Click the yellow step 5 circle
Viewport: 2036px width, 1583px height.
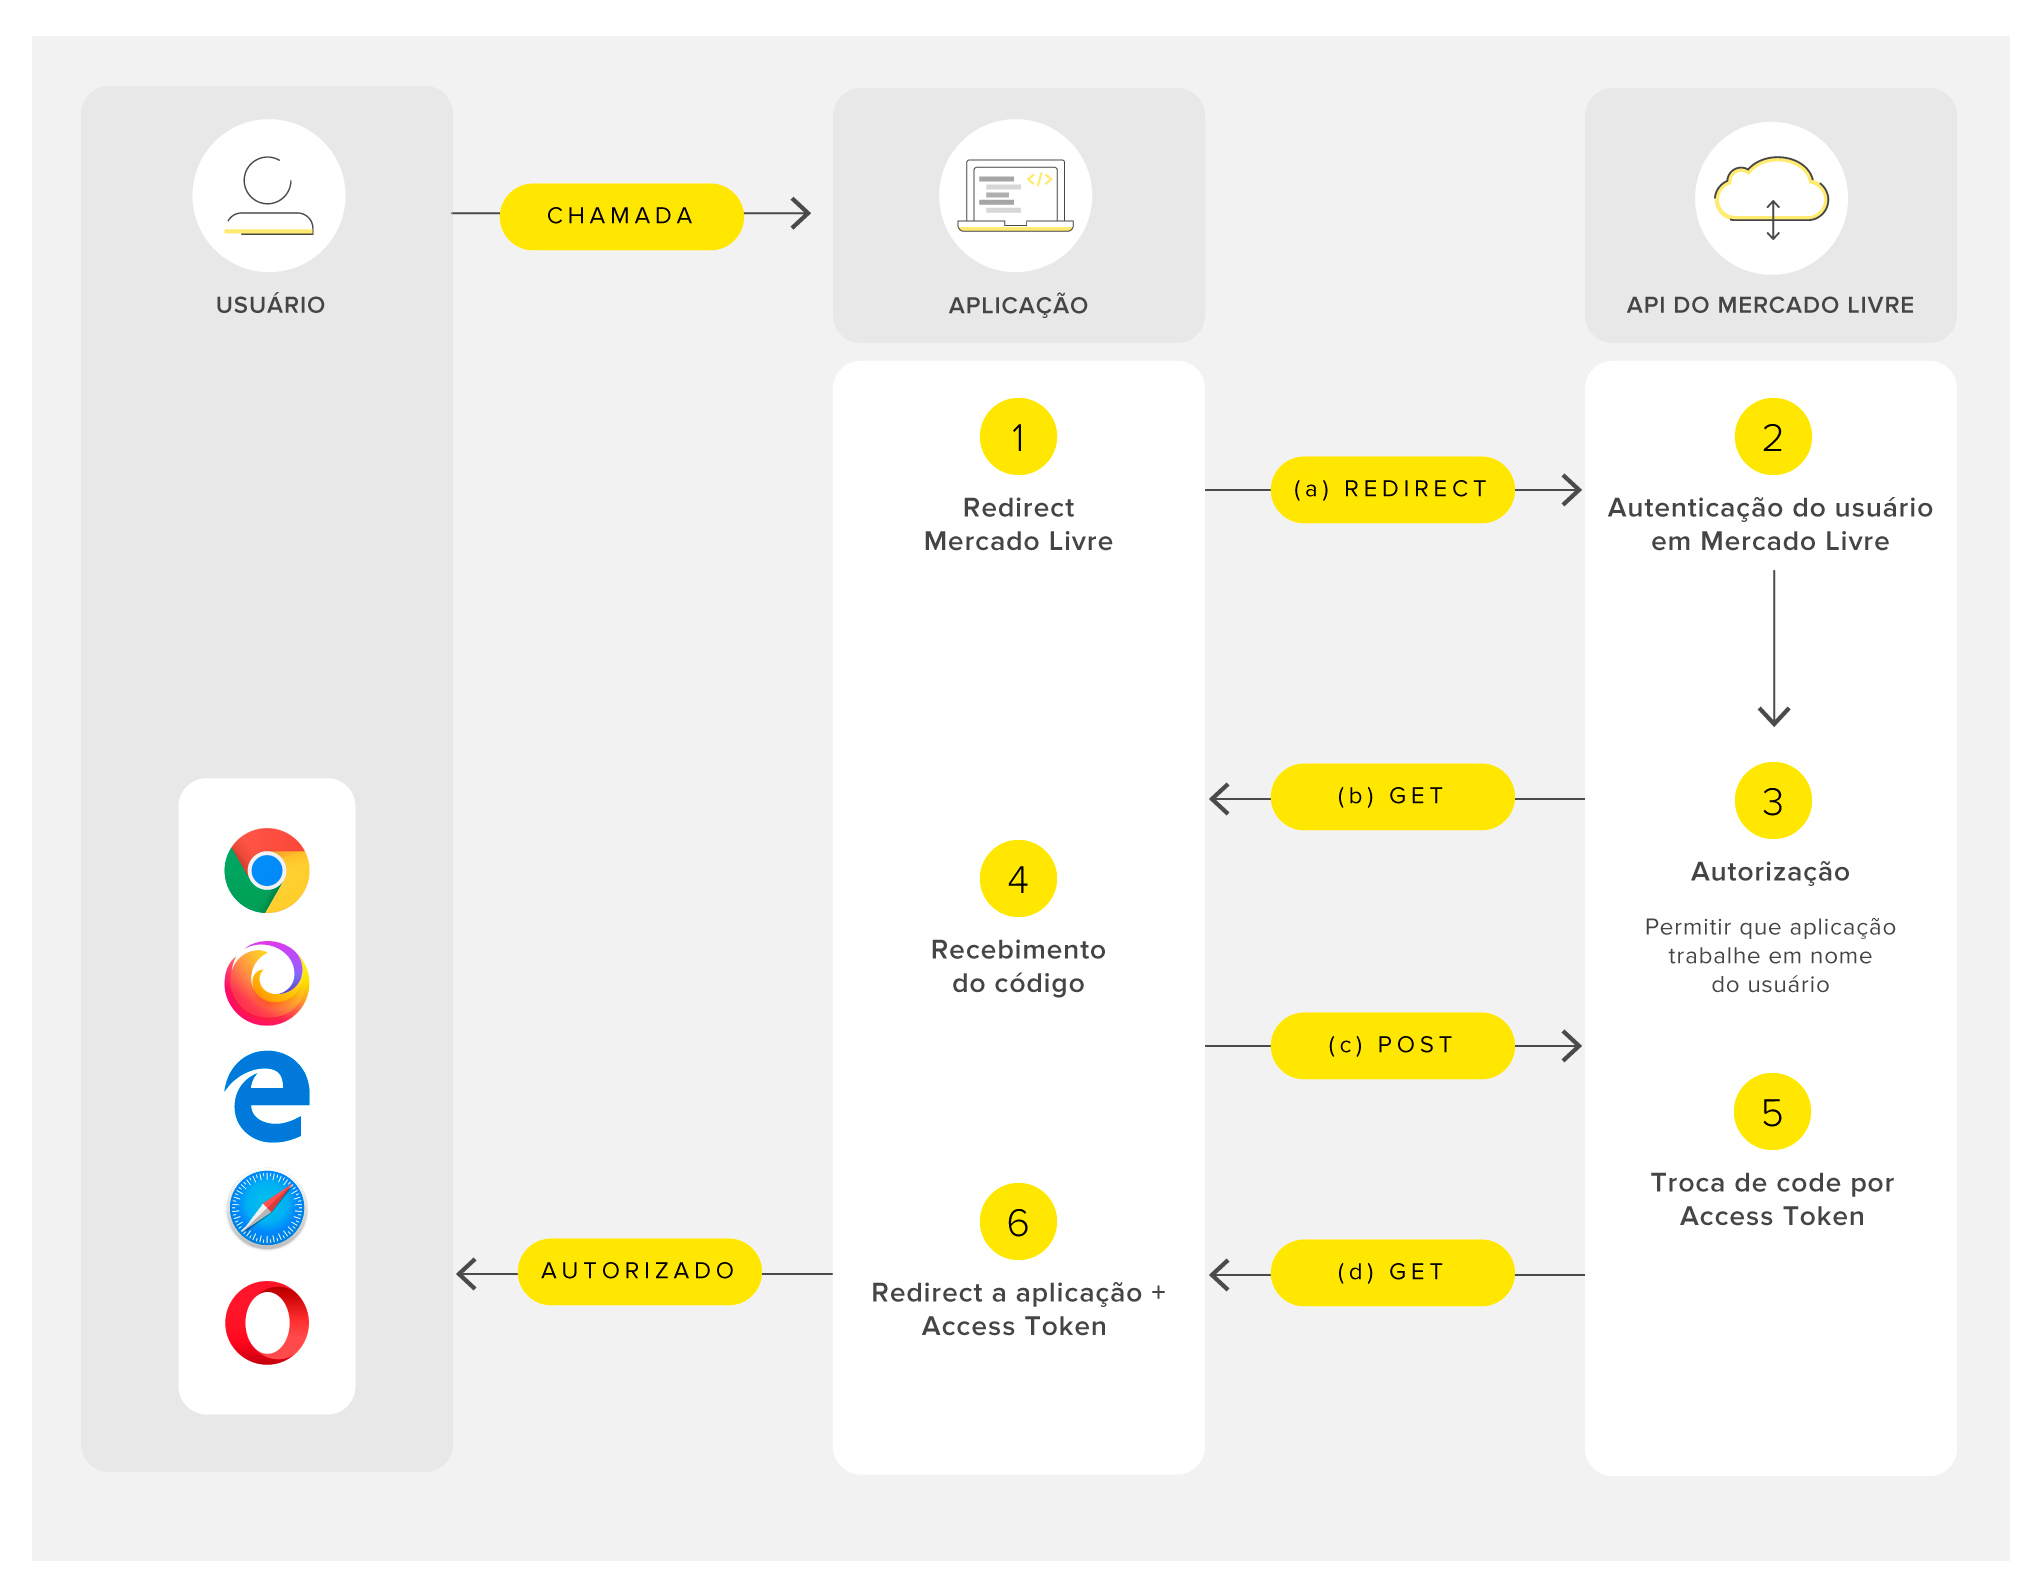tap(1772, 1112)
